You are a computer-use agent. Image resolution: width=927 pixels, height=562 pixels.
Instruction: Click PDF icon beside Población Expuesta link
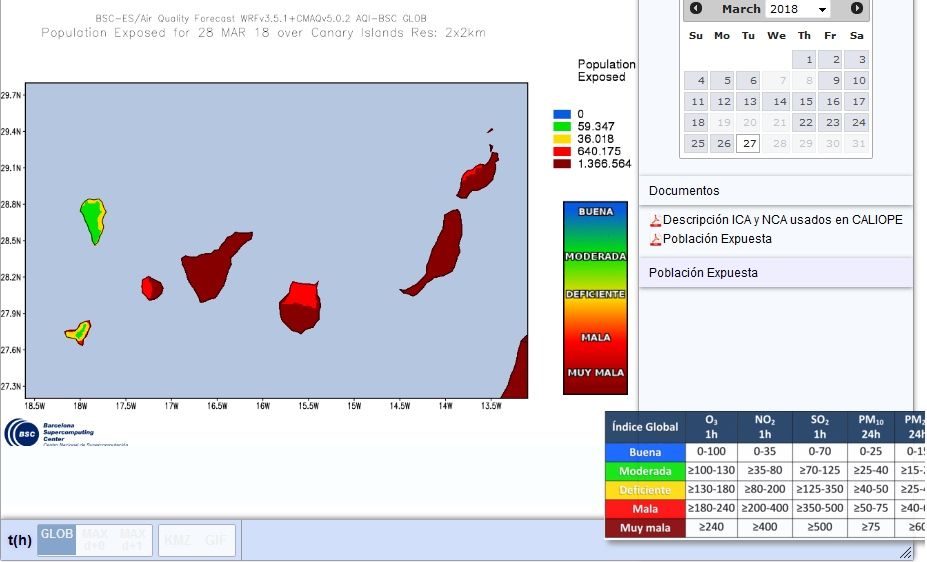[655, 239]
